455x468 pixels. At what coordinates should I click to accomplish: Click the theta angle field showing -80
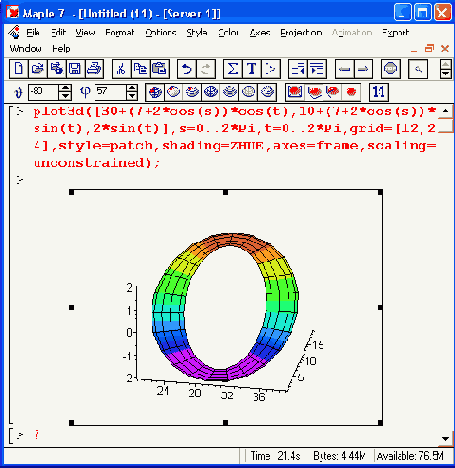click(x=44, y=92)
